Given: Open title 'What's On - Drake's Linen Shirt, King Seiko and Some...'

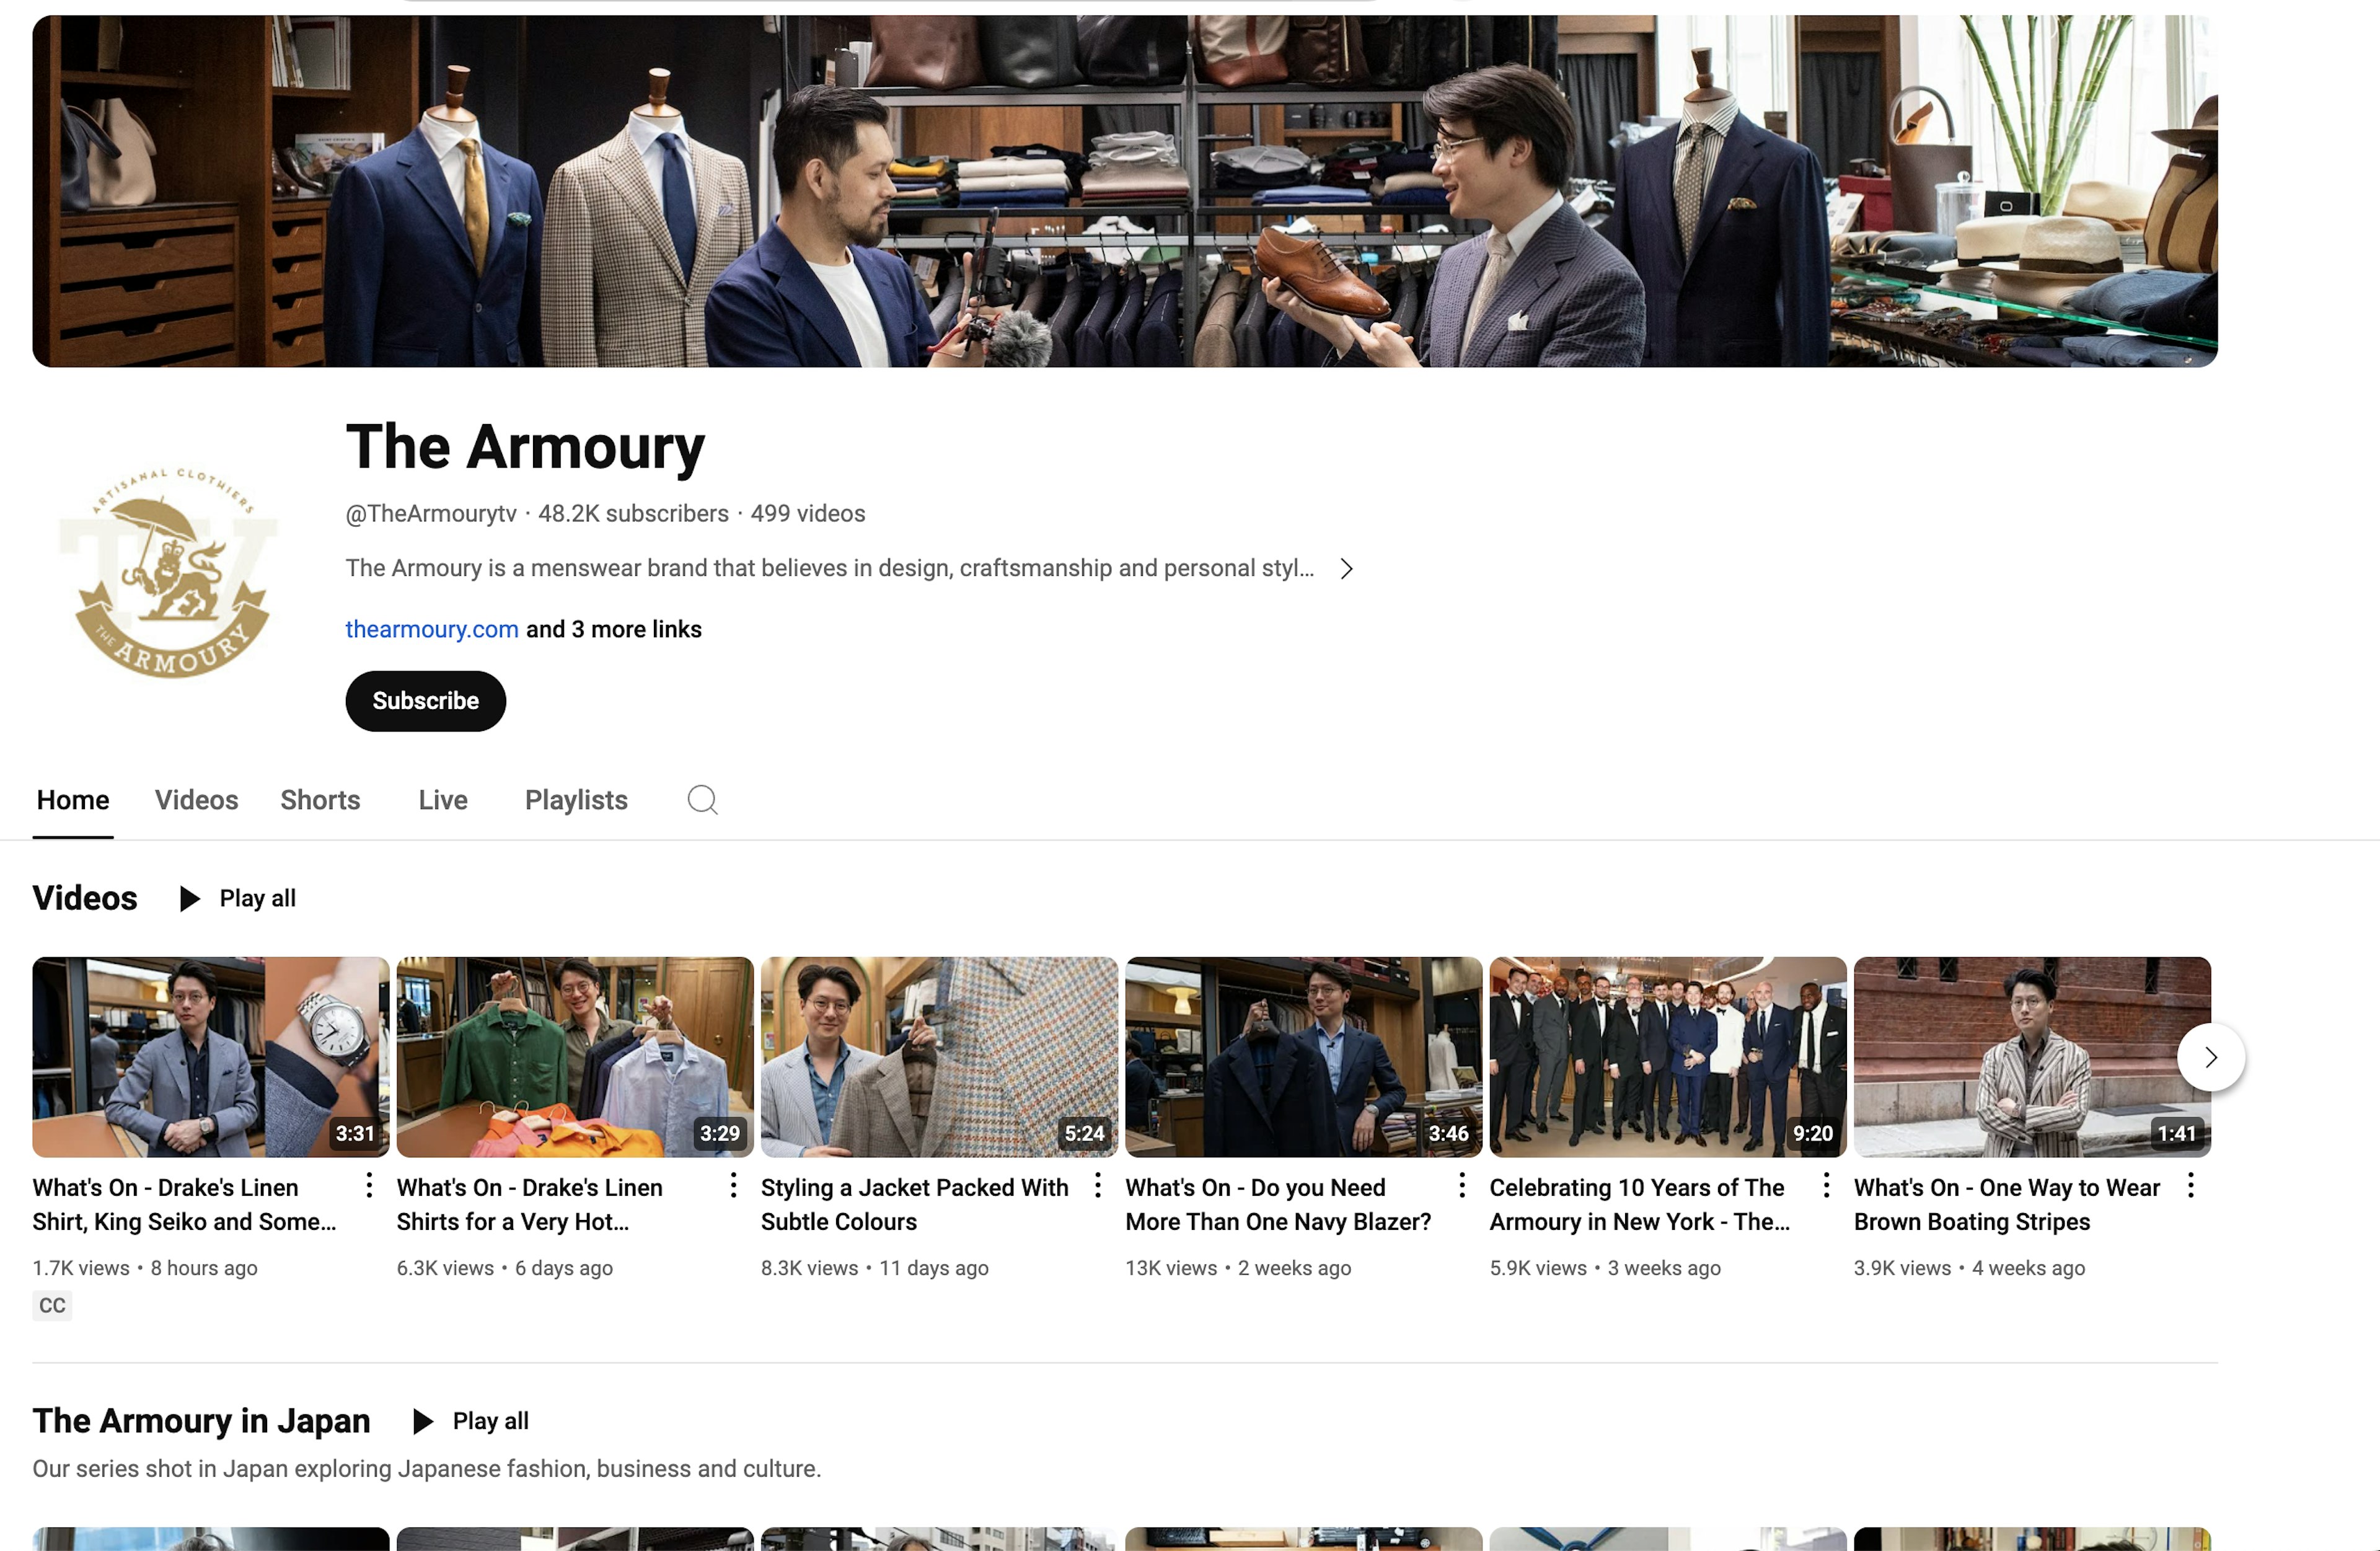Looking at the screenshot, I should tap(184, 1205).
